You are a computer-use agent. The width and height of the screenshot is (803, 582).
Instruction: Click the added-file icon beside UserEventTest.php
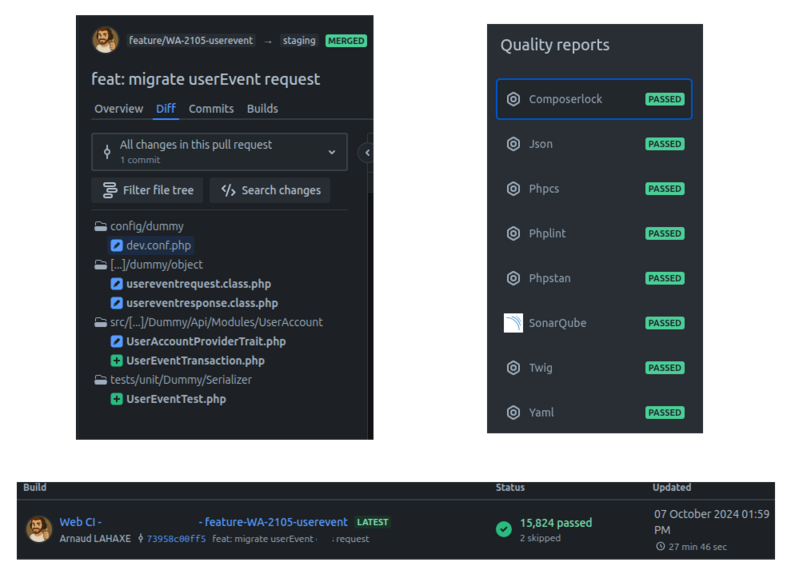tap(116, 399)
